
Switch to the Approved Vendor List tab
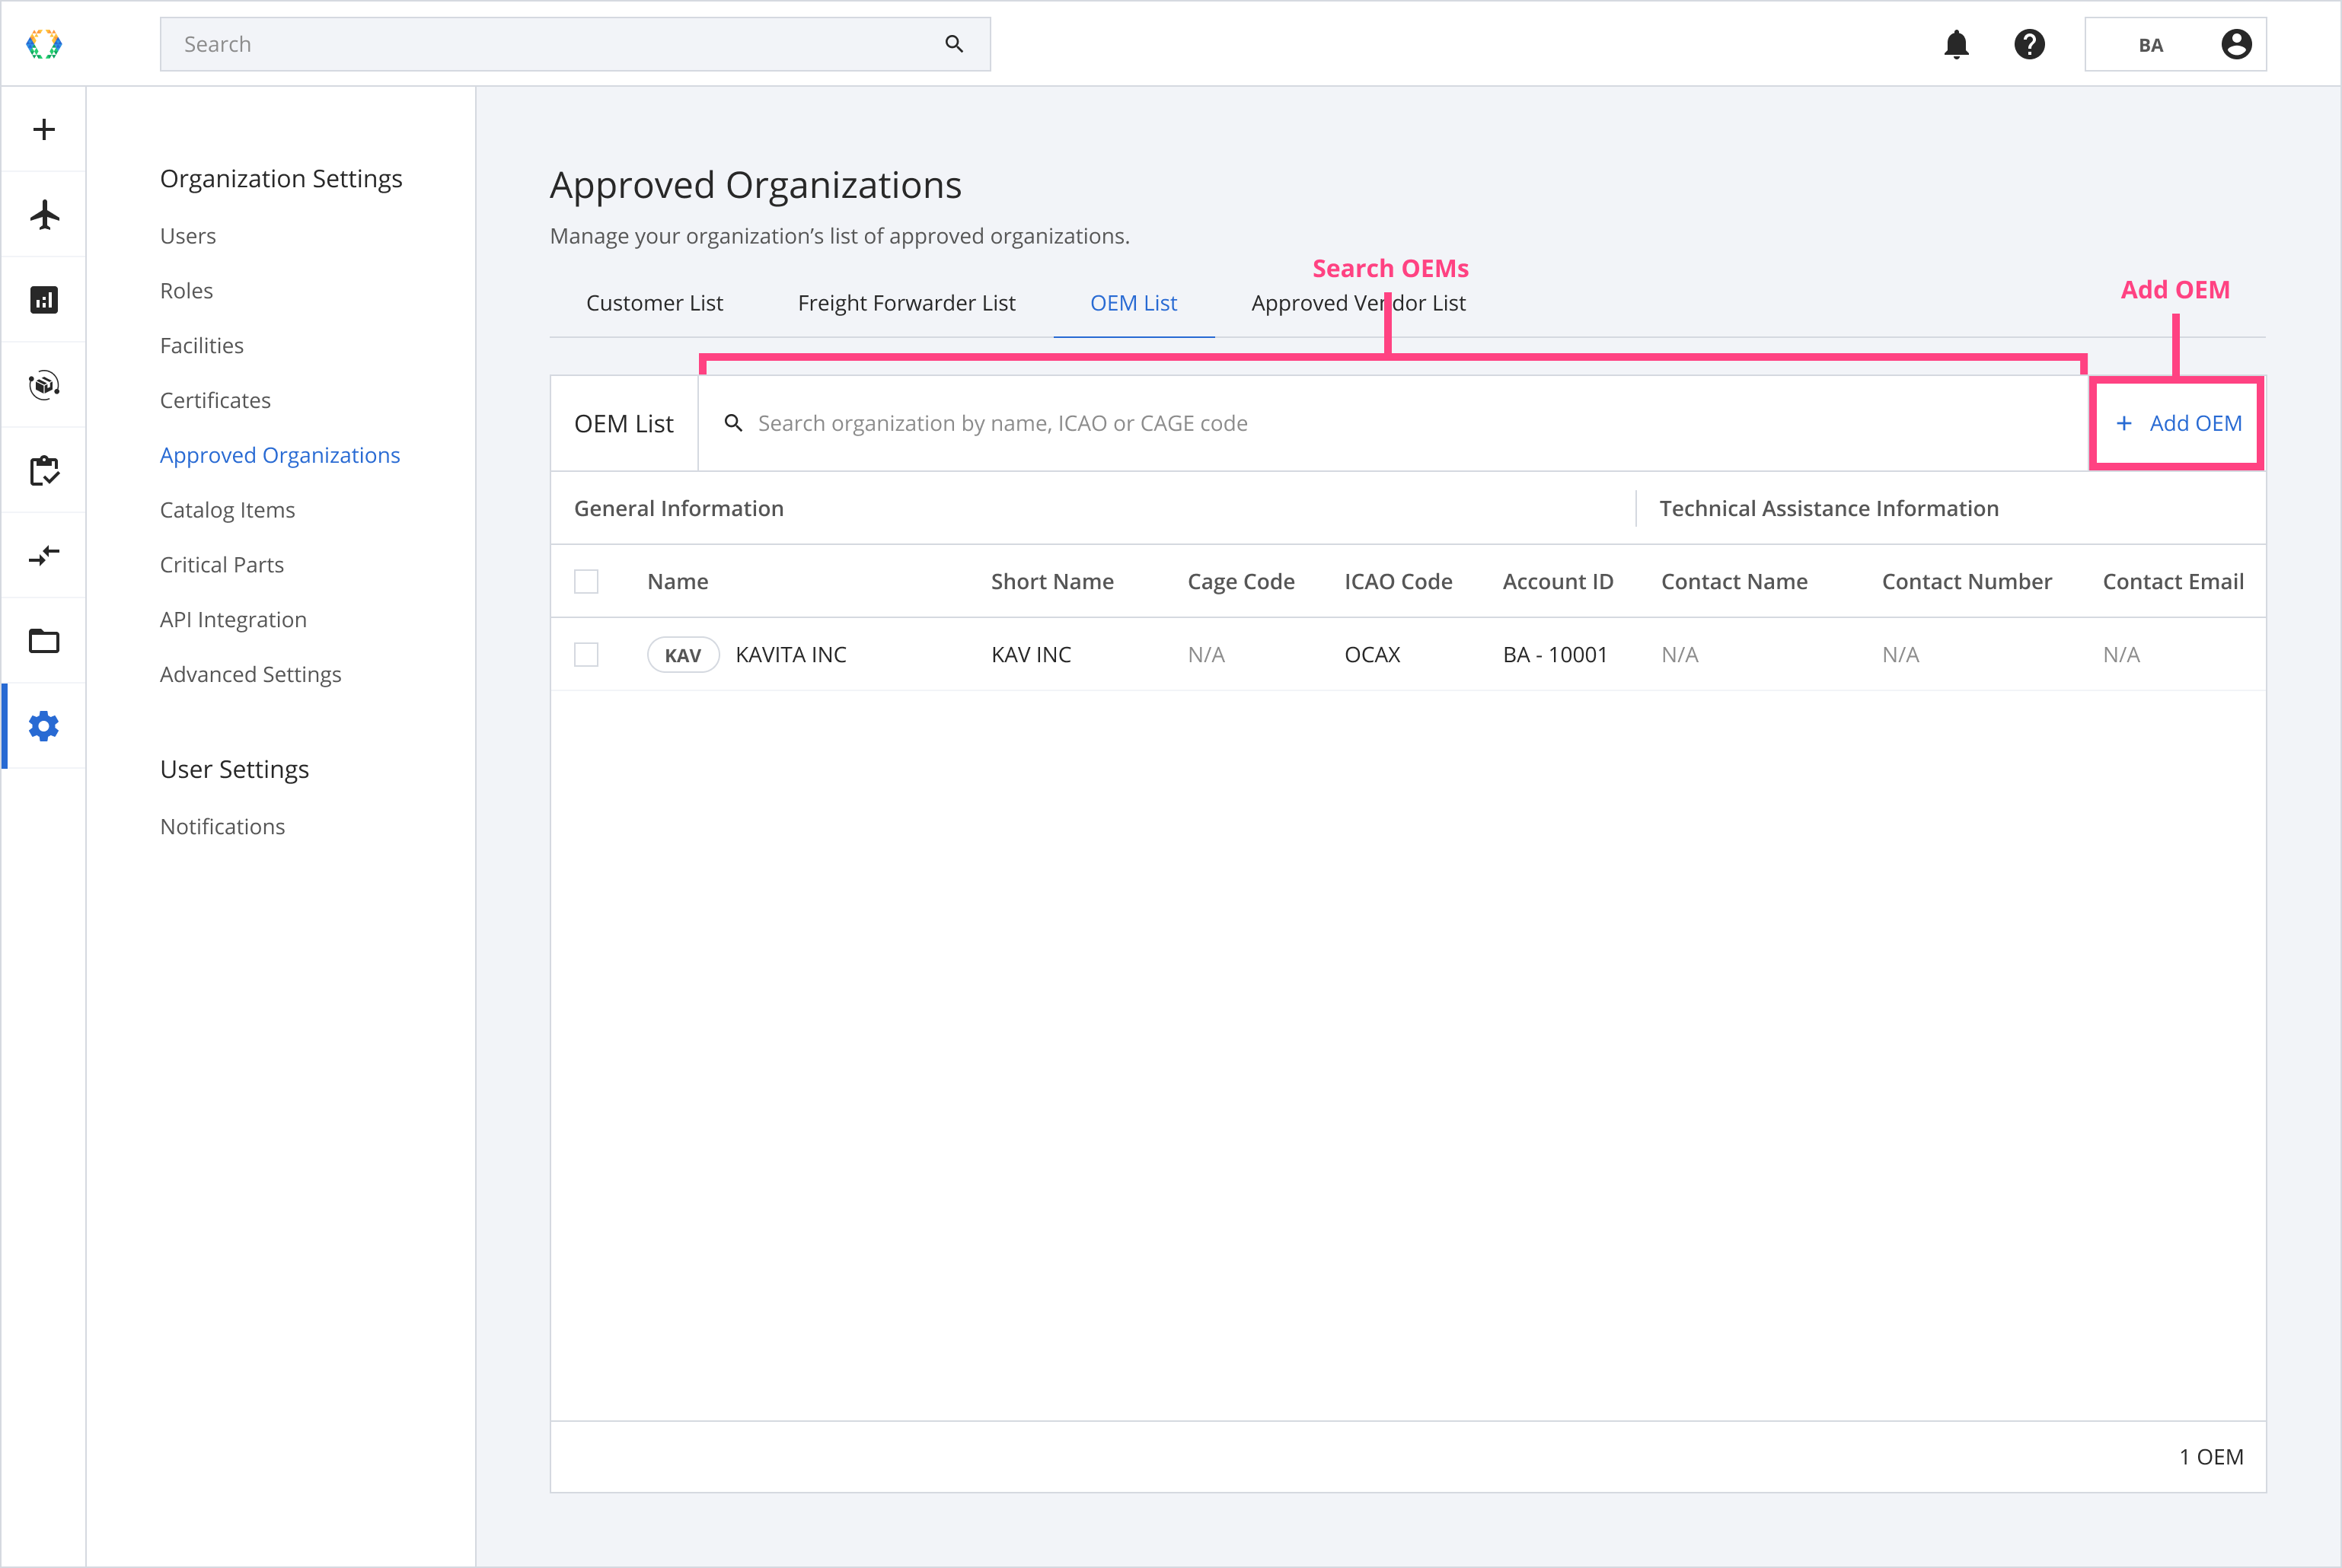[x=1358, y=303]
